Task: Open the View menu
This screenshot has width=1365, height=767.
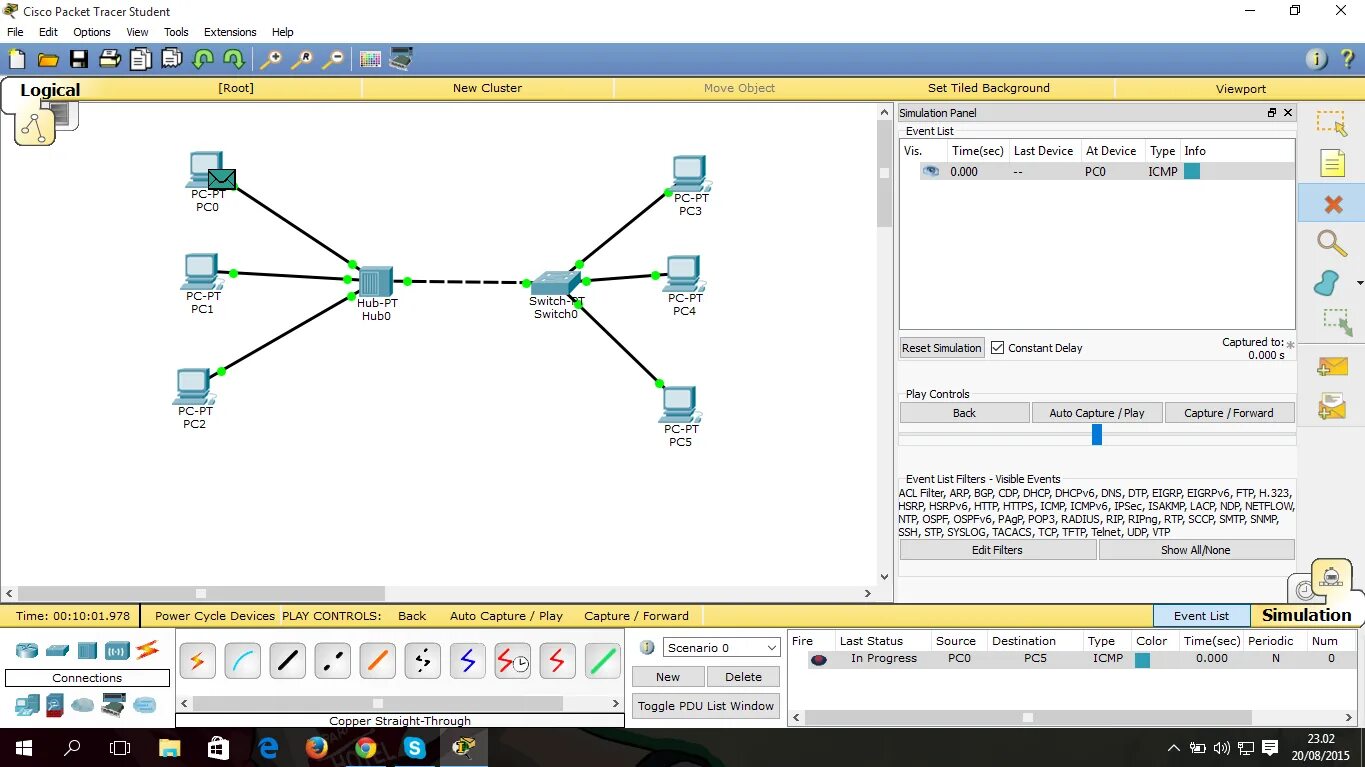Action: pos(137,32)
